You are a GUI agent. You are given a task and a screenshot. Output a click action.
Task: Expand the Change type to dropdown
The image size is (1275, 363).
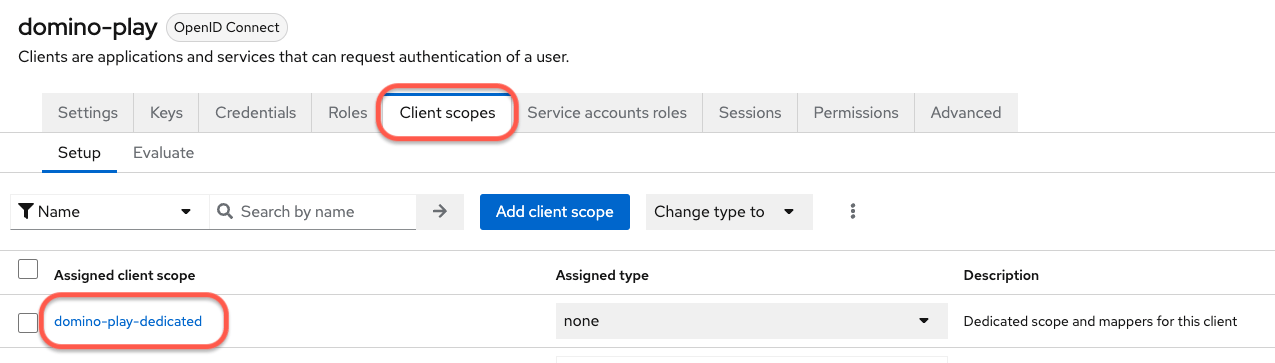coord(729,212)
